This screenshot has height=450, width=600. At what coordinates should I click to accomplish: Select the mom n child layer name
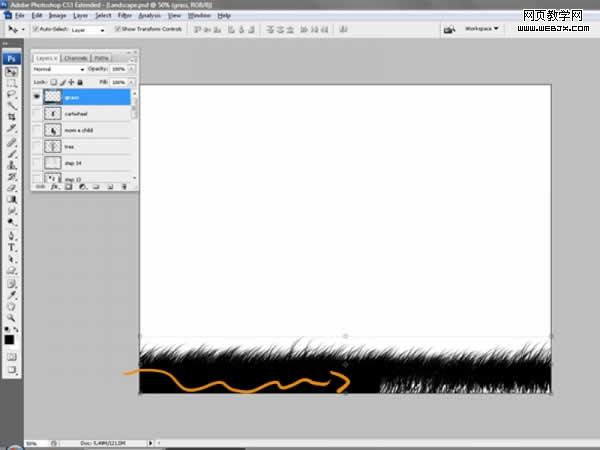point(79,130)
